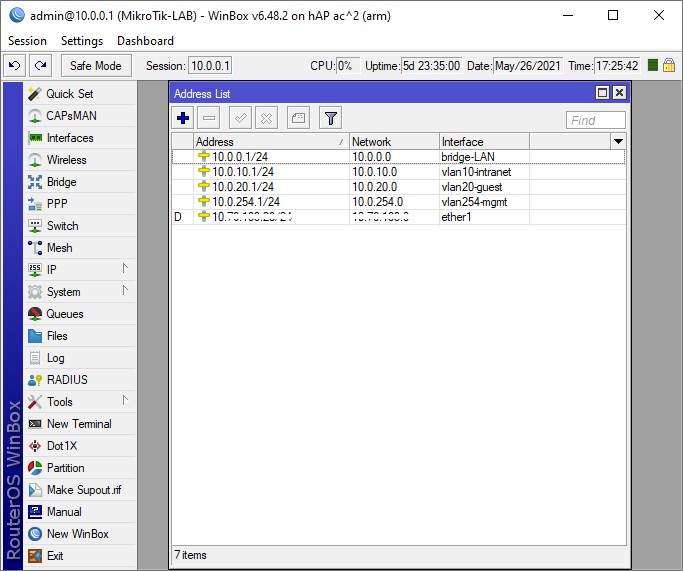Open Switch in sidebar
The width and height of the screenshot is (683, 571).
80,226
